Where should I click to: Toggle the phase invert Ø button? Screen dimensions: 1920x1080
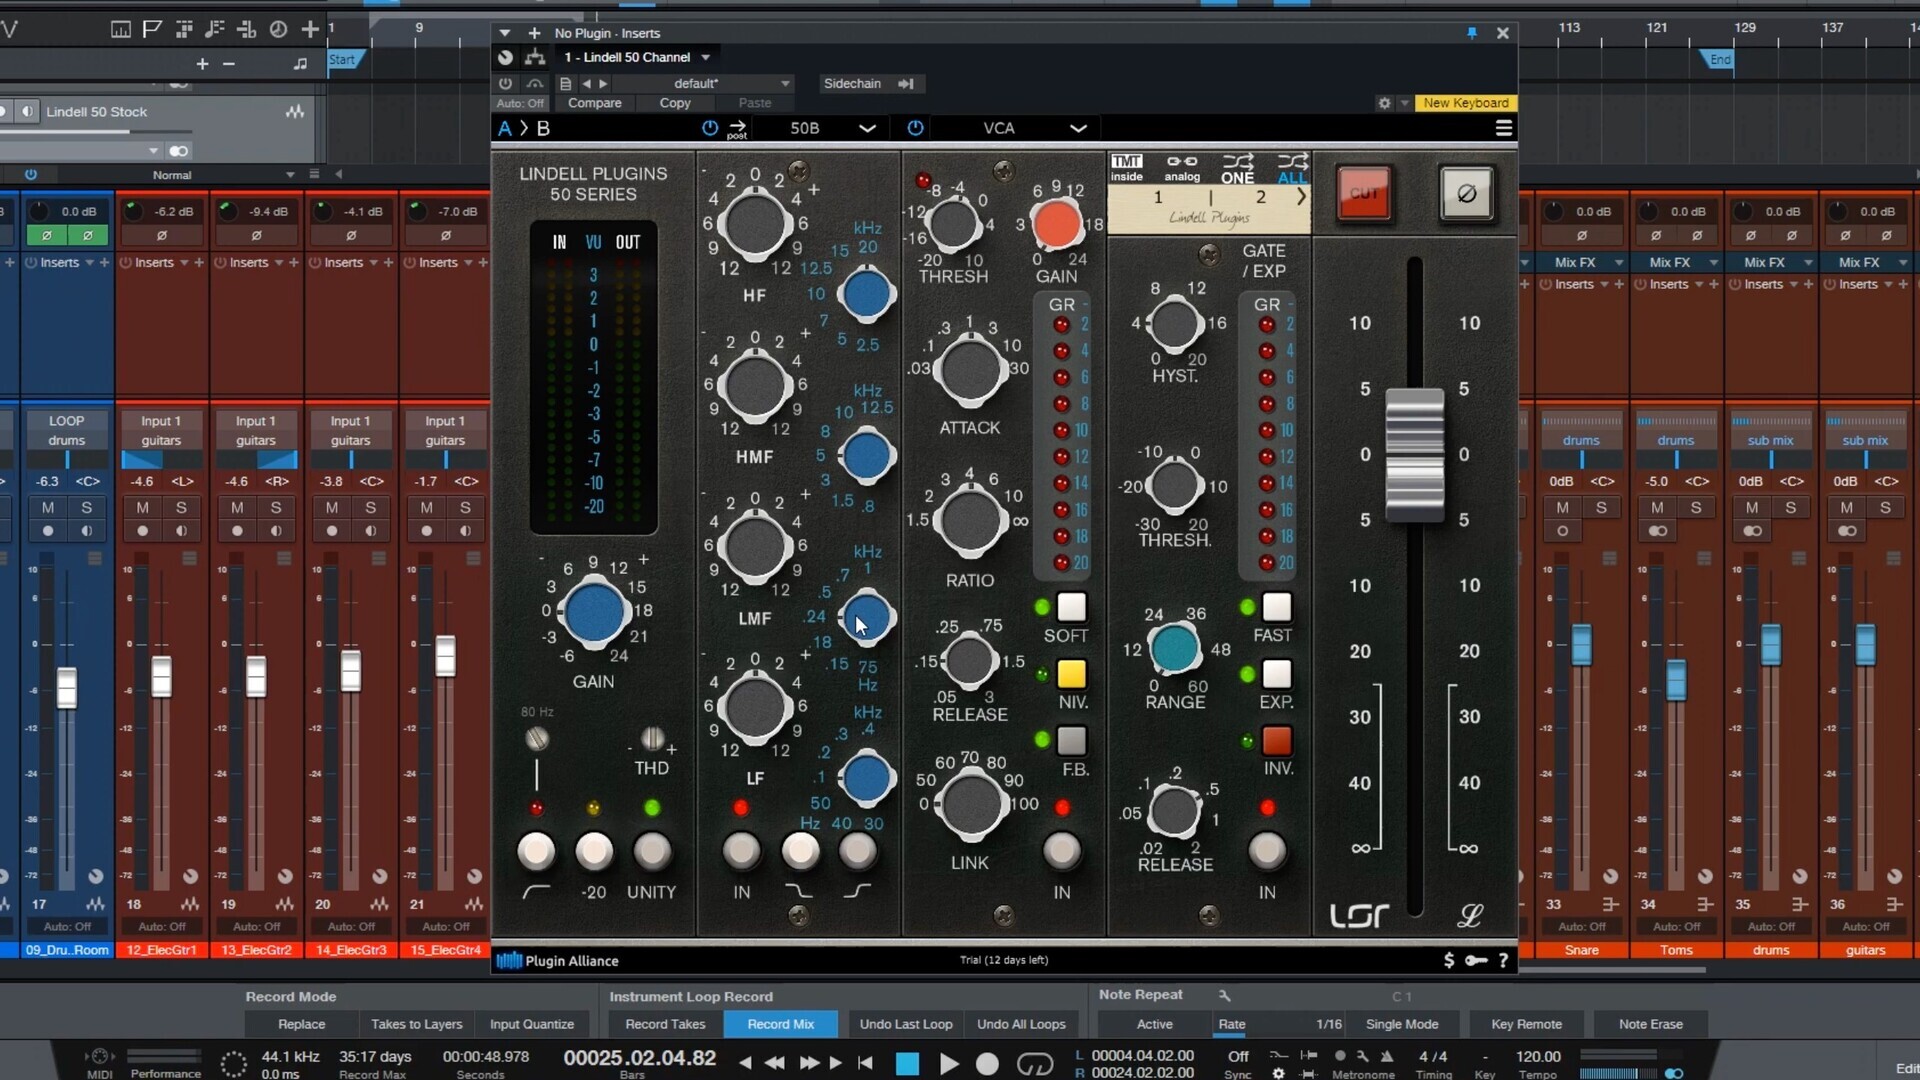(x=1466, y=193)
